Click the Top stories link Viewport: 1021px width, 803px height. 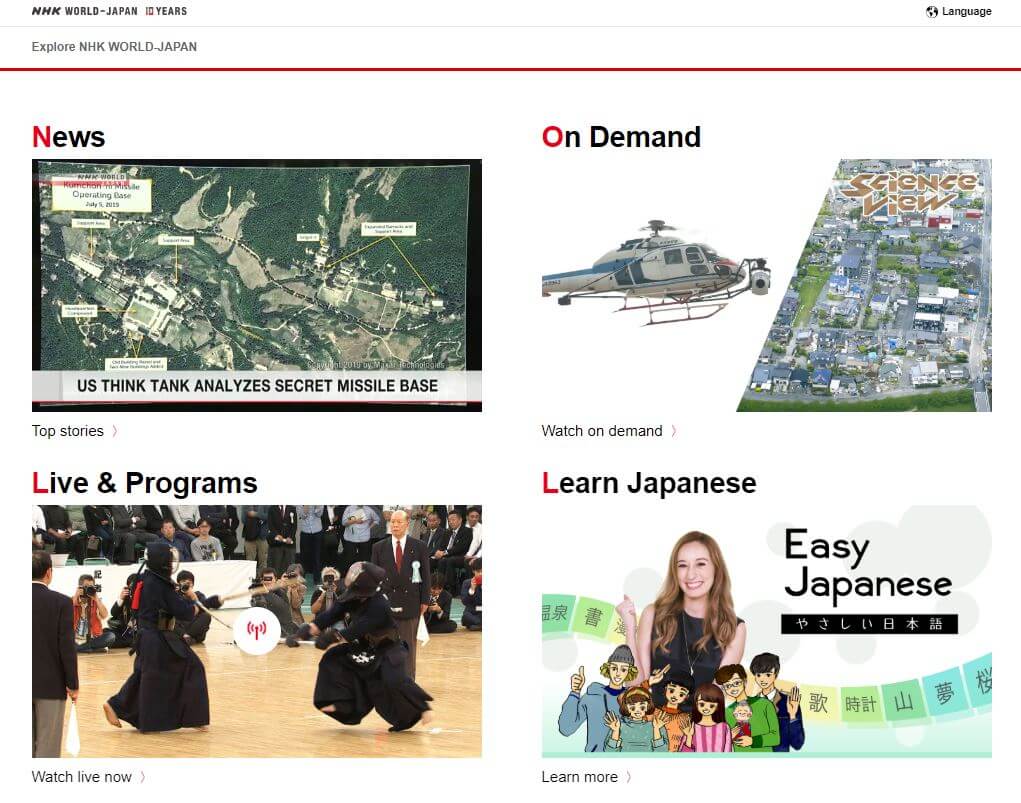[x=68, y=431]
